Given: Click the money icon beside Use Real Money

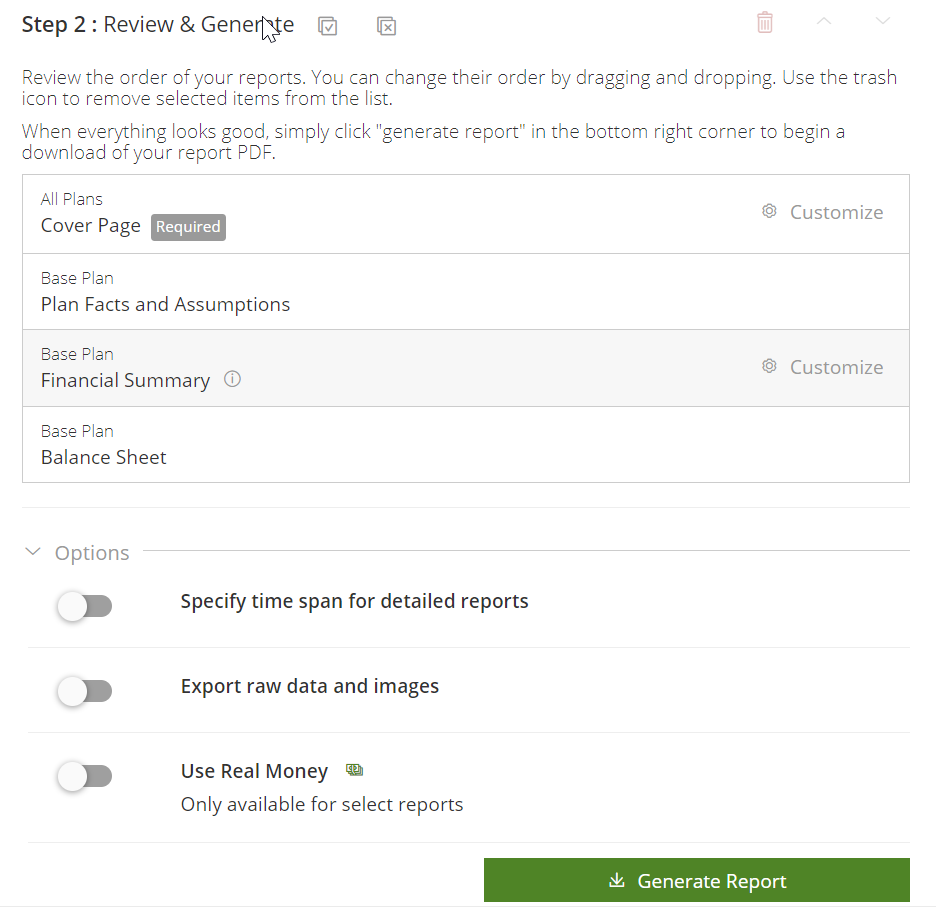Looking at the screenshot, I should click(354, 769).
